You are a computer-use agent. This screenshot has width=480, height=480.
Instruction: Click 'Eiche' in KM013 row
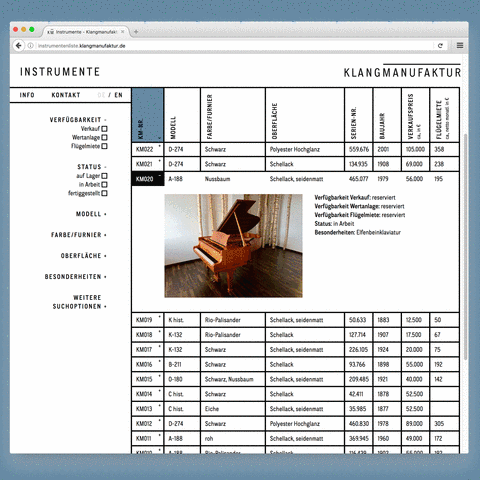click(x=212, y=409)
